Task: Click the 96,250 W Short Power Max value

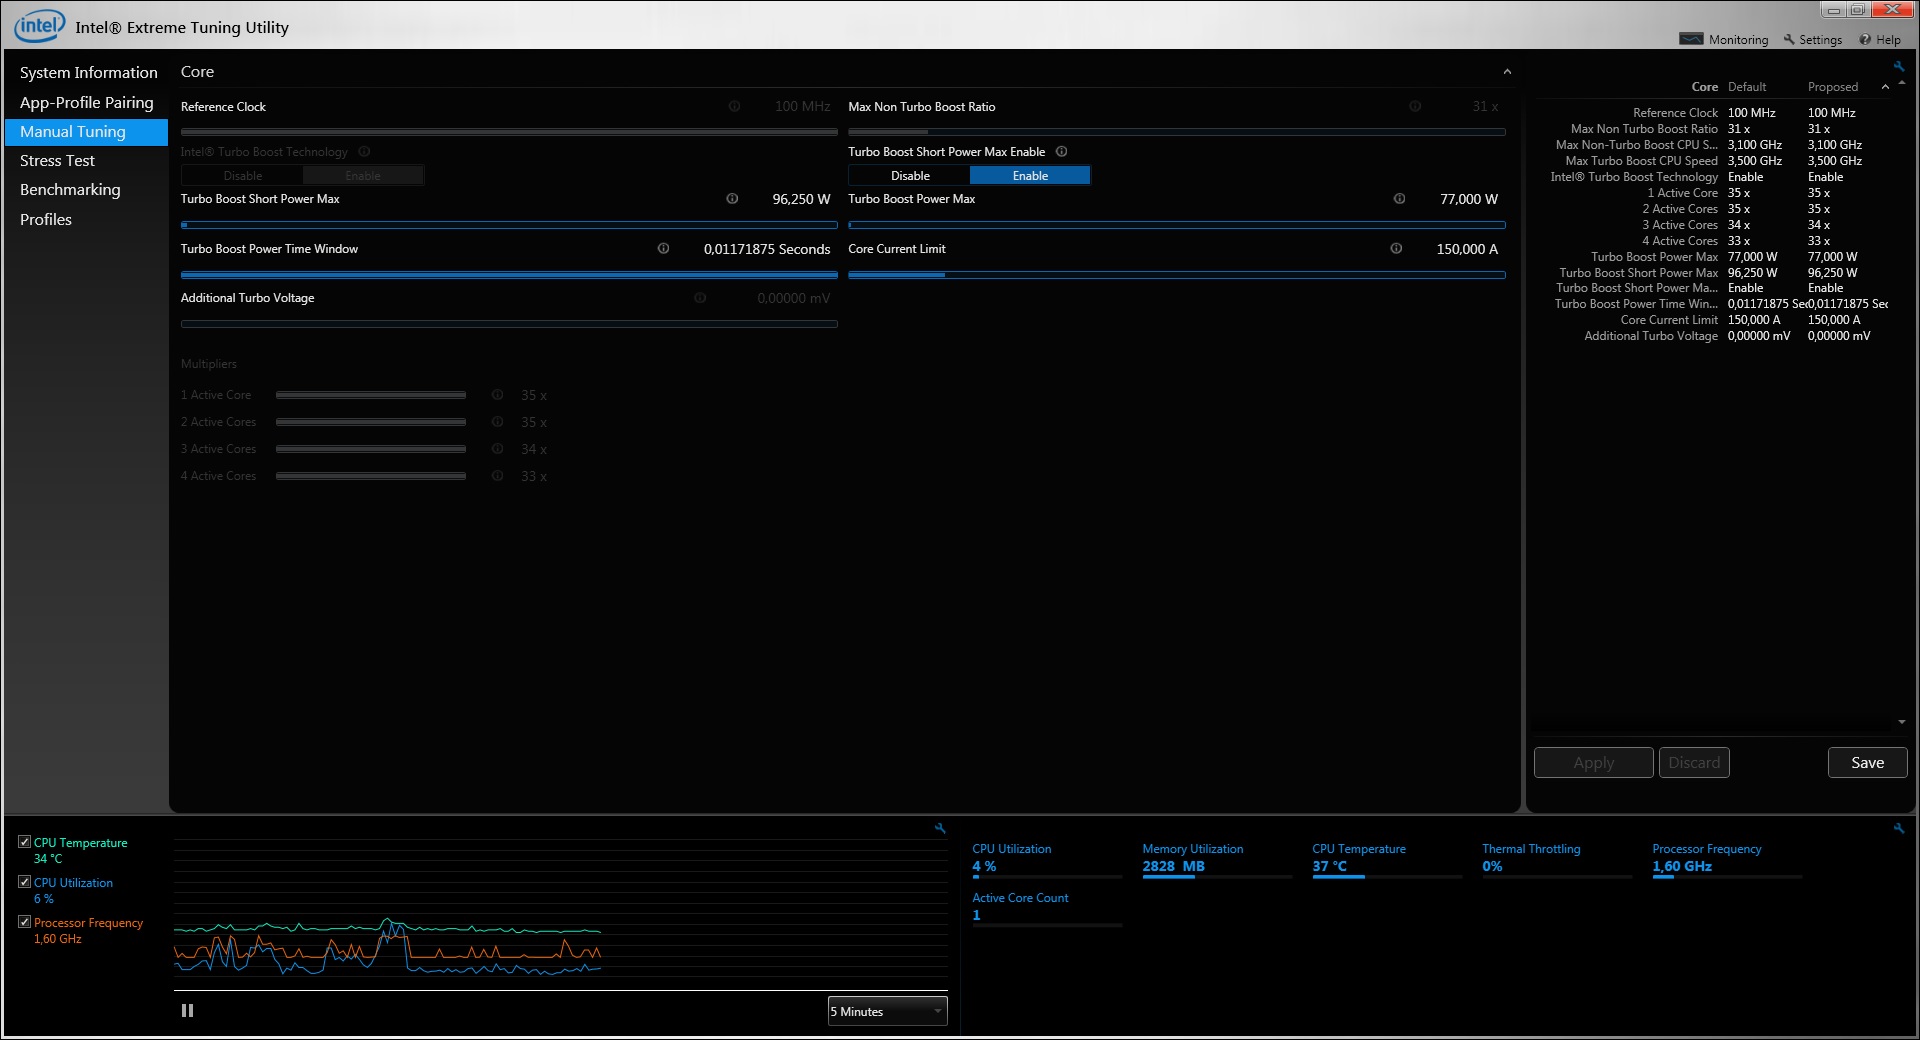Action: coord(801,199)
